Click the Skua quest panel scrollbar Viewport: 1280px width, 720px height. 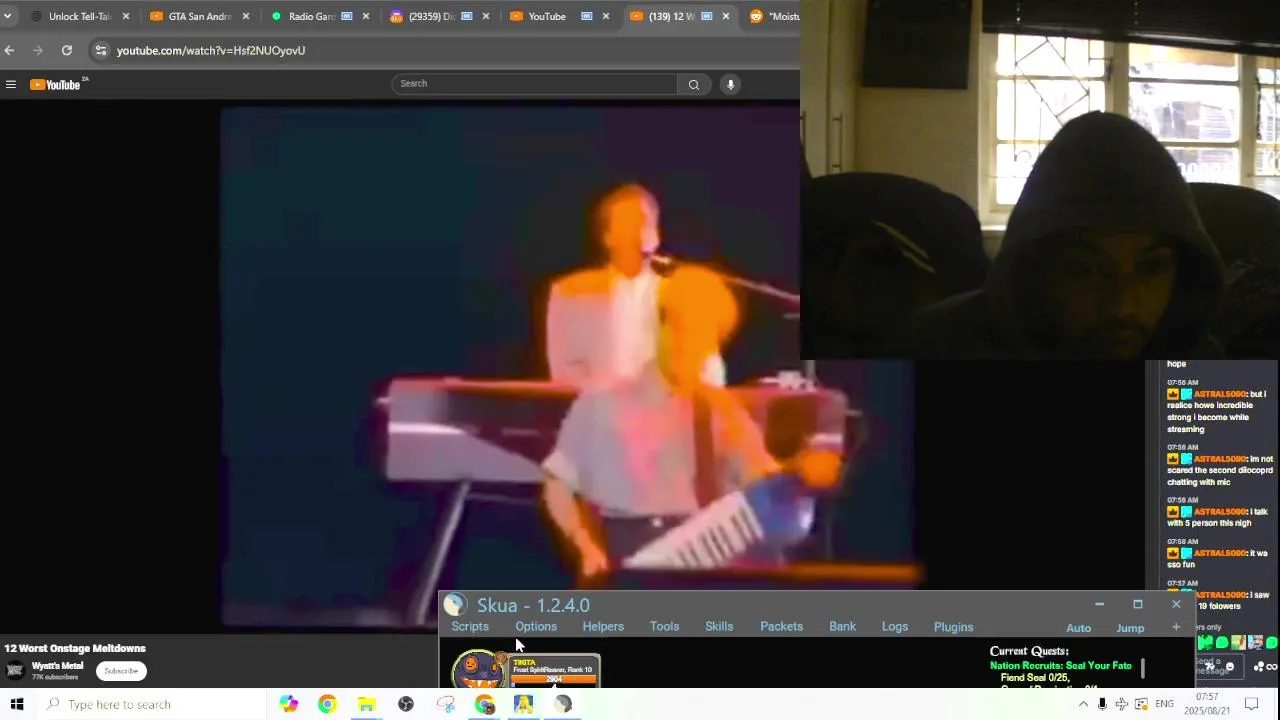pos(1143,668)
